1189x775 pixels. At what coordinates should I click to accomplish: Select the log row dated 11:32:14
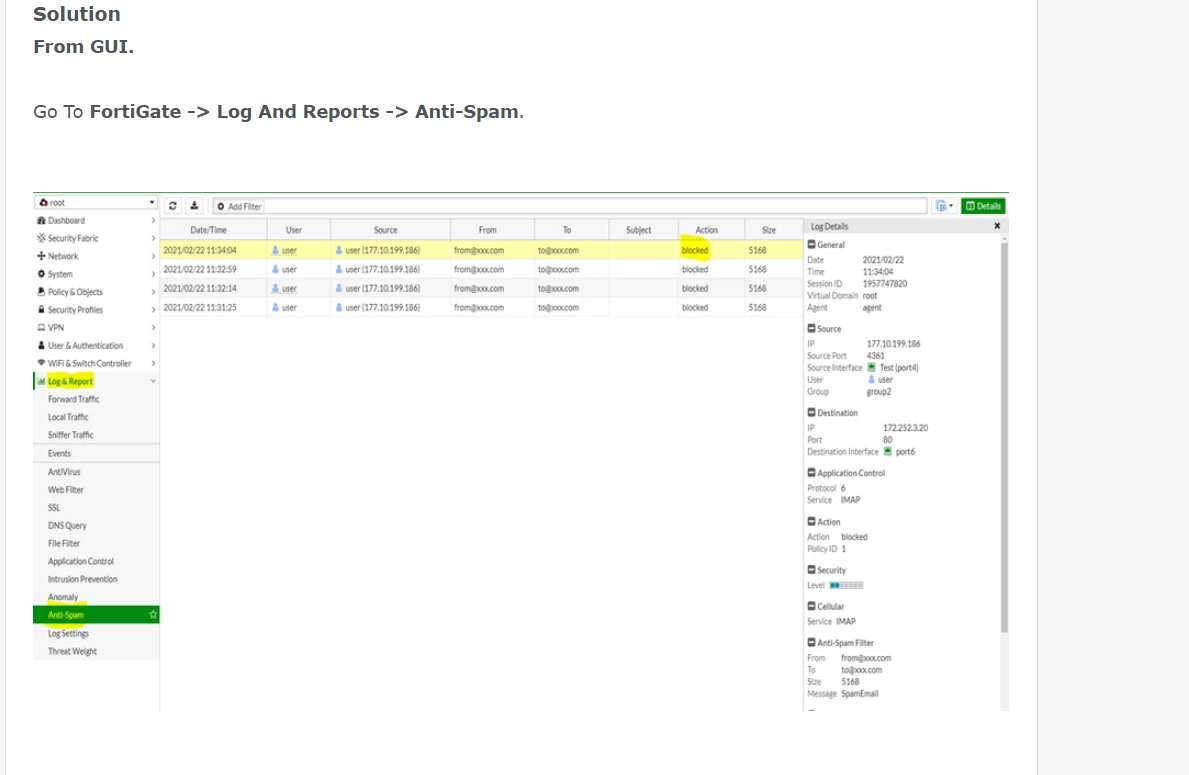pos(482,288)
